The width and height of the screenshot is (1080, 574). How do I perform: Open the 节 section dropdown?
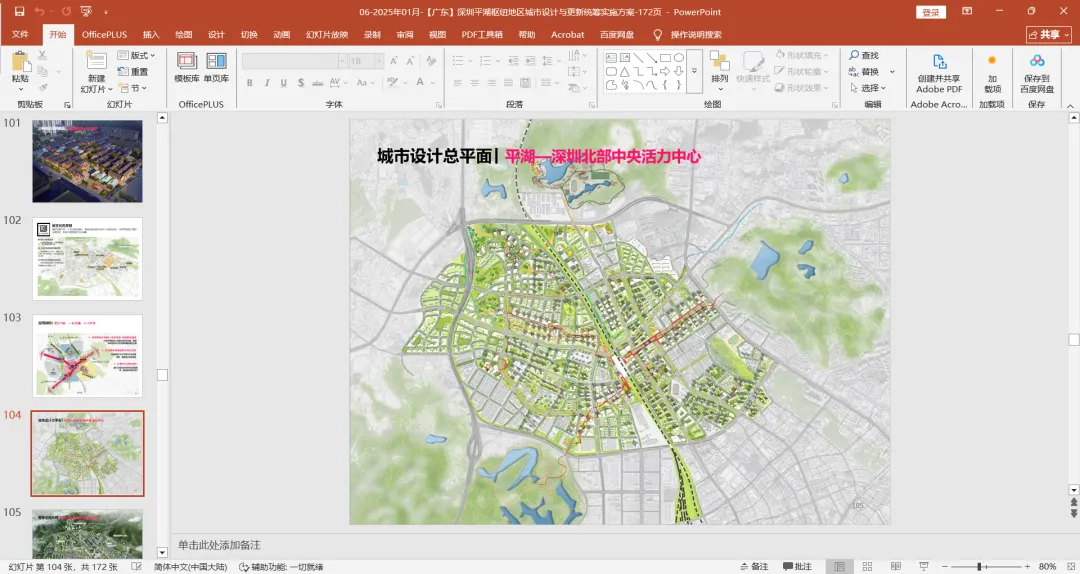[133, 88]
